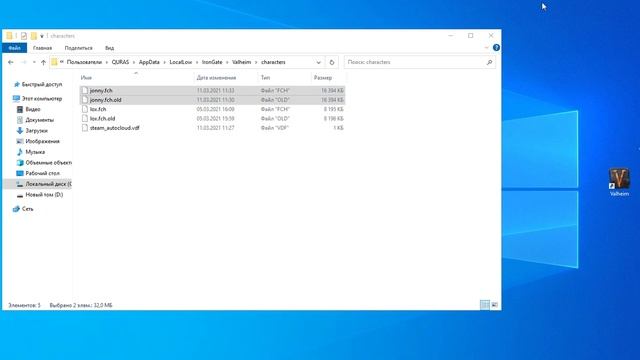The height and width of the screenshot is (360, 640).
Task: Click the Explorer folder icon in title bar
Action: [9, 36]
